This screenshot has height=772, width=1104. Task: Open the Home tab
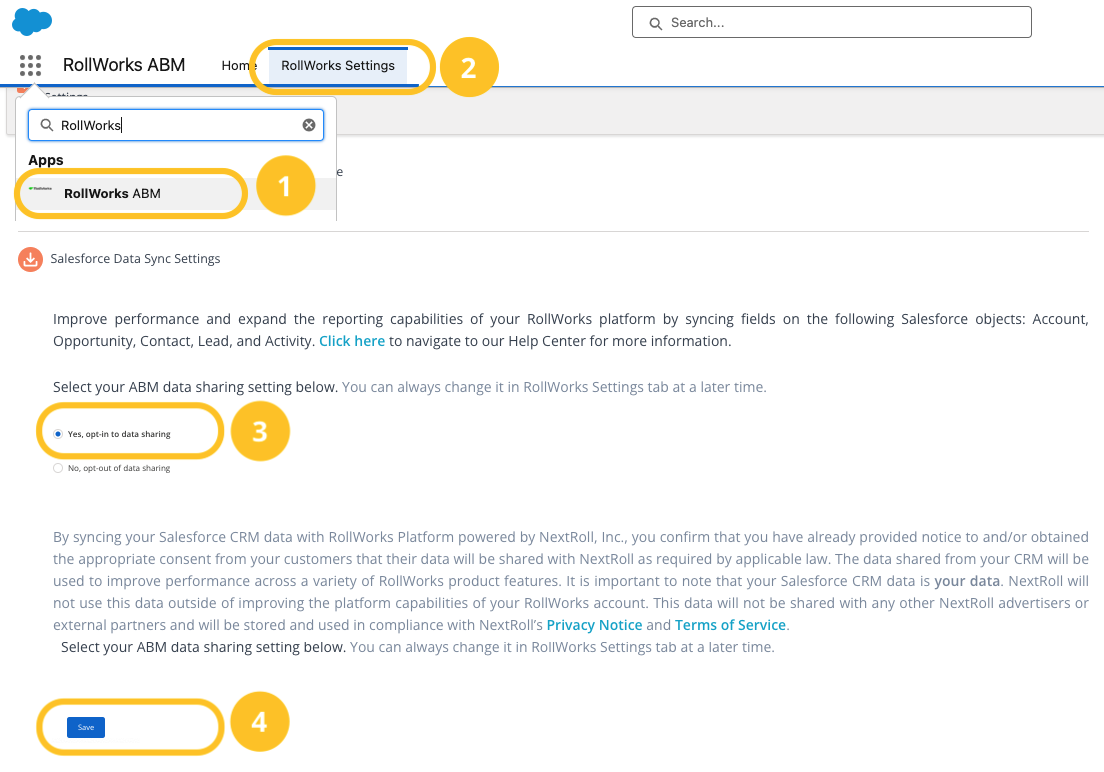coord(238,66)
